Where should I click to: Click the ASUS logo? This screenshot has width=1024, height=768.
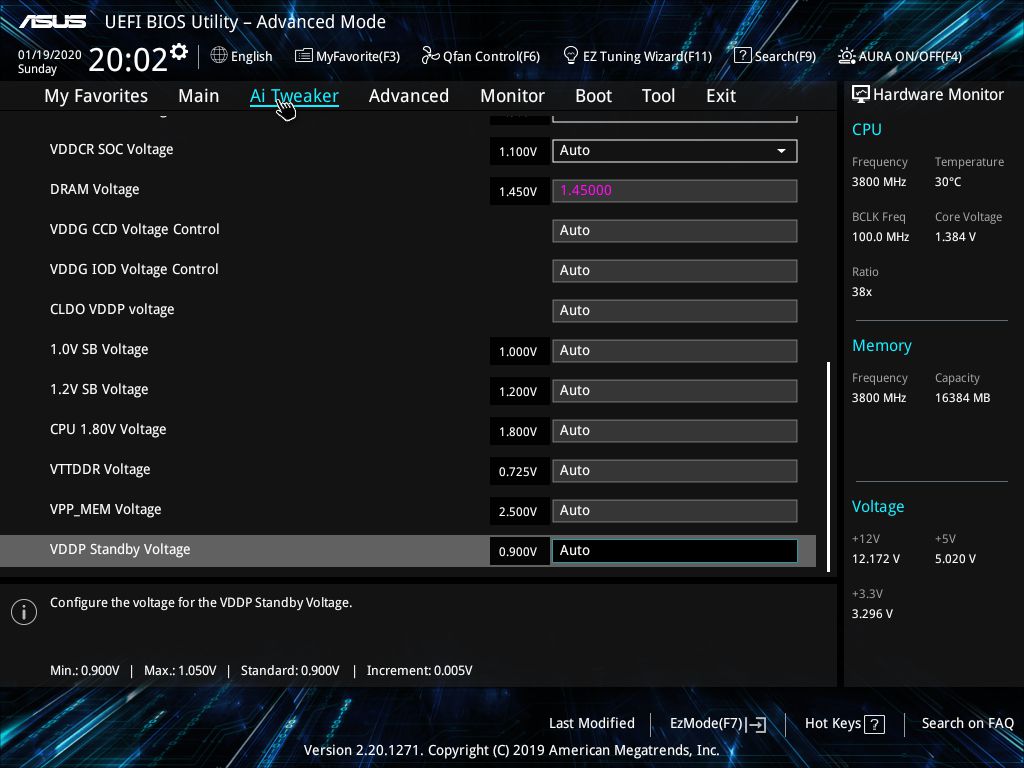[52, 22]
